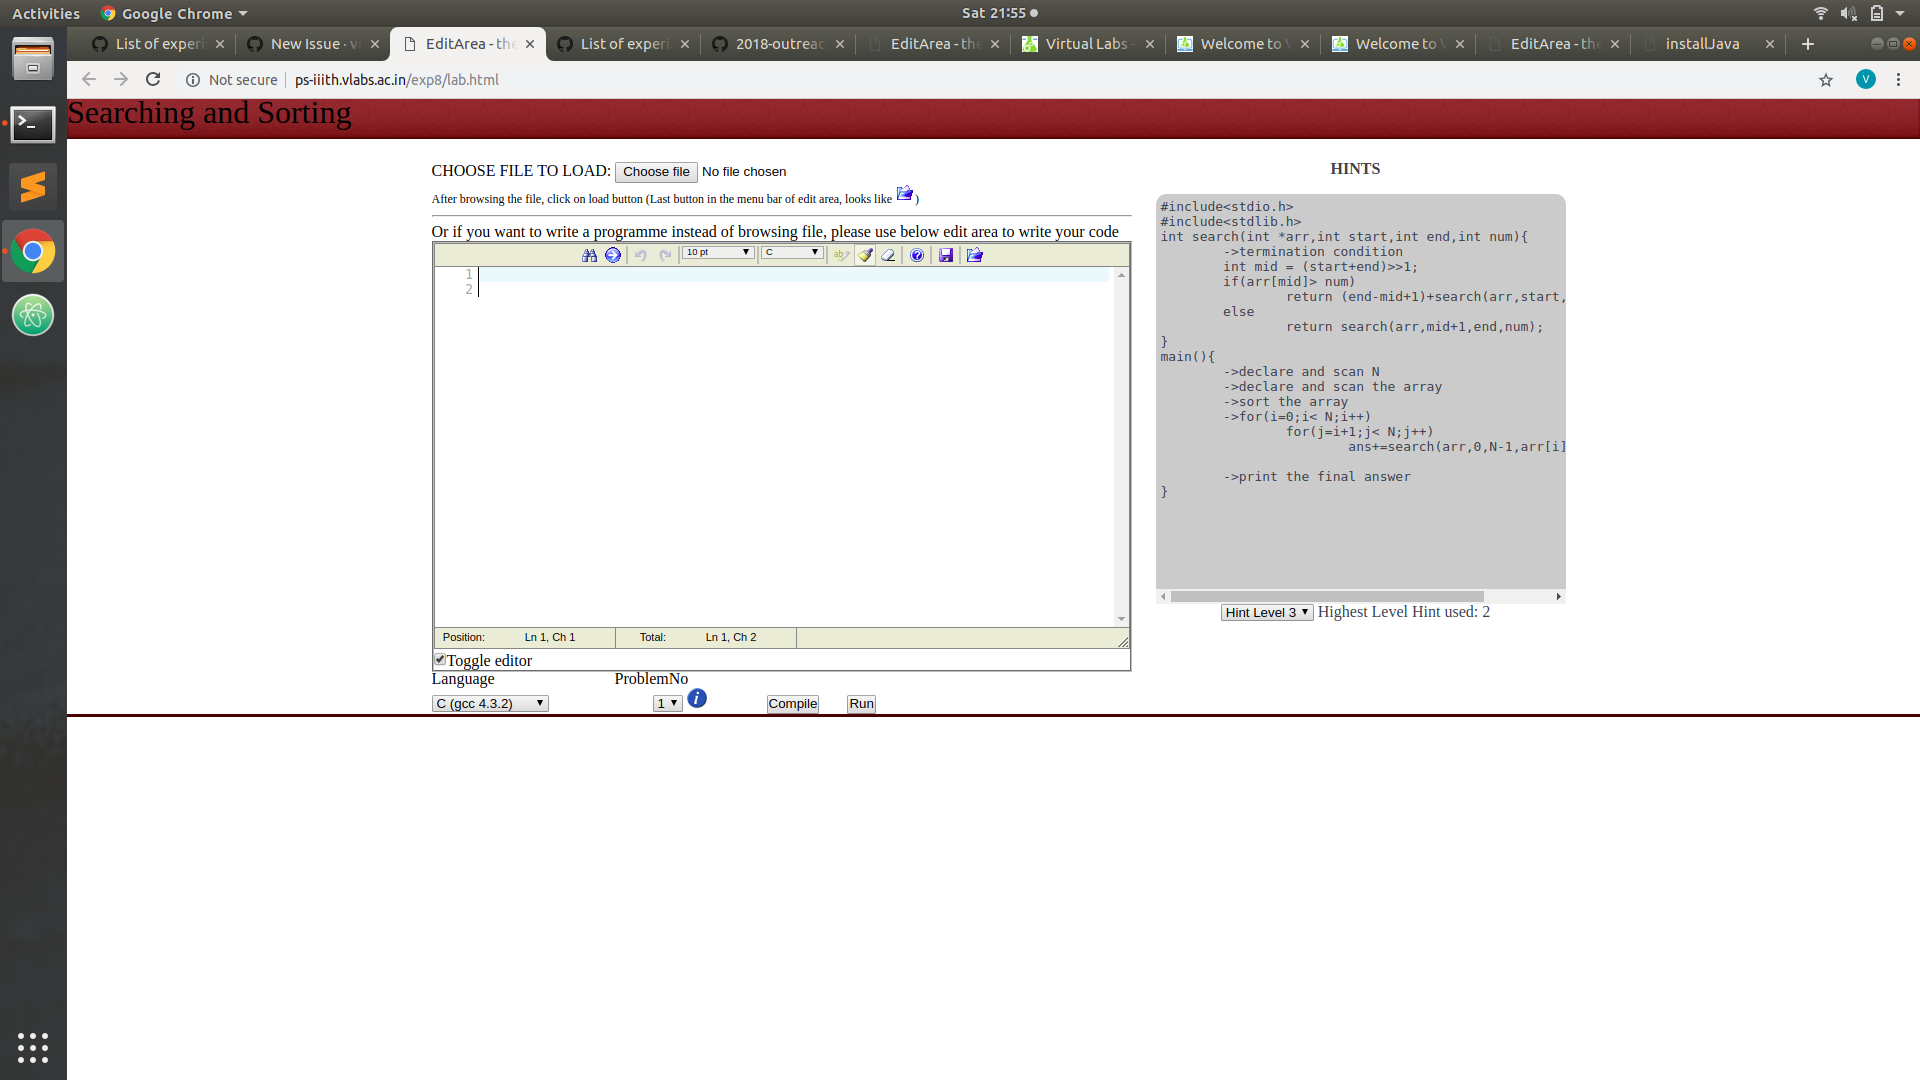Use the eraser icon to clear the editor
The width and height of the screenshot is (1920, 1080).
[x=888, y=255]
